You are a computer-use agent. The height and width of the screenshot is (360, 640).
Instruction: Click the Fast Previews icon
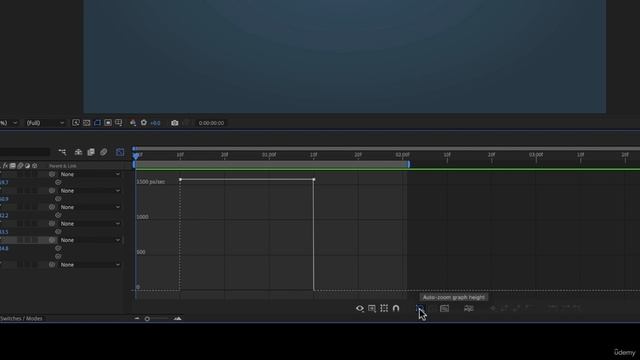(76, 122)
